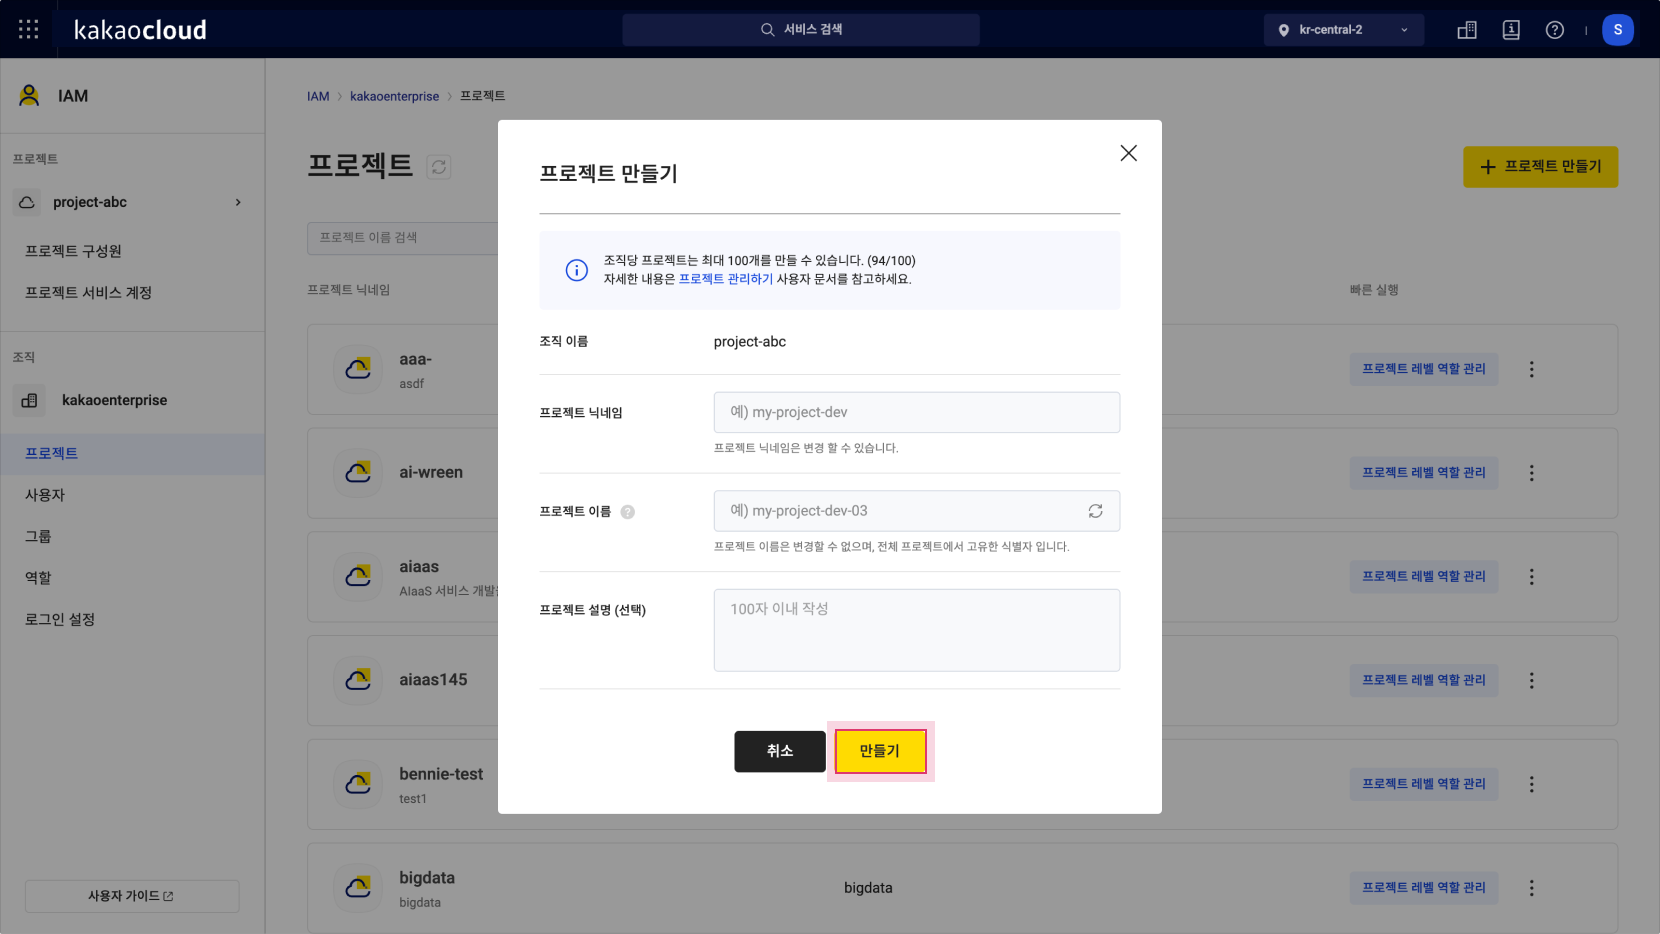The height and width of the screenshot is (934, 1660).
Task: Open more options for bennie-test project row
Action: (1531, 785)
